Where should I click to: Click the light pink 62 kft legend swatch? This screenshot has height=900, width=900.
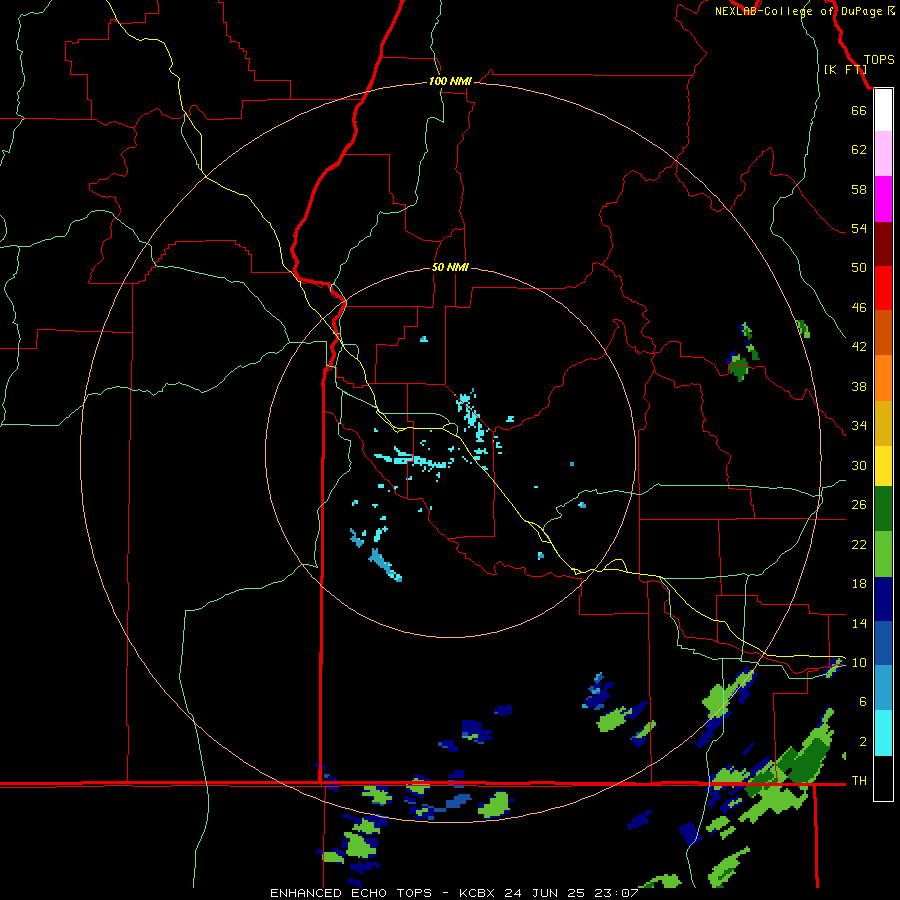[883, 153]
